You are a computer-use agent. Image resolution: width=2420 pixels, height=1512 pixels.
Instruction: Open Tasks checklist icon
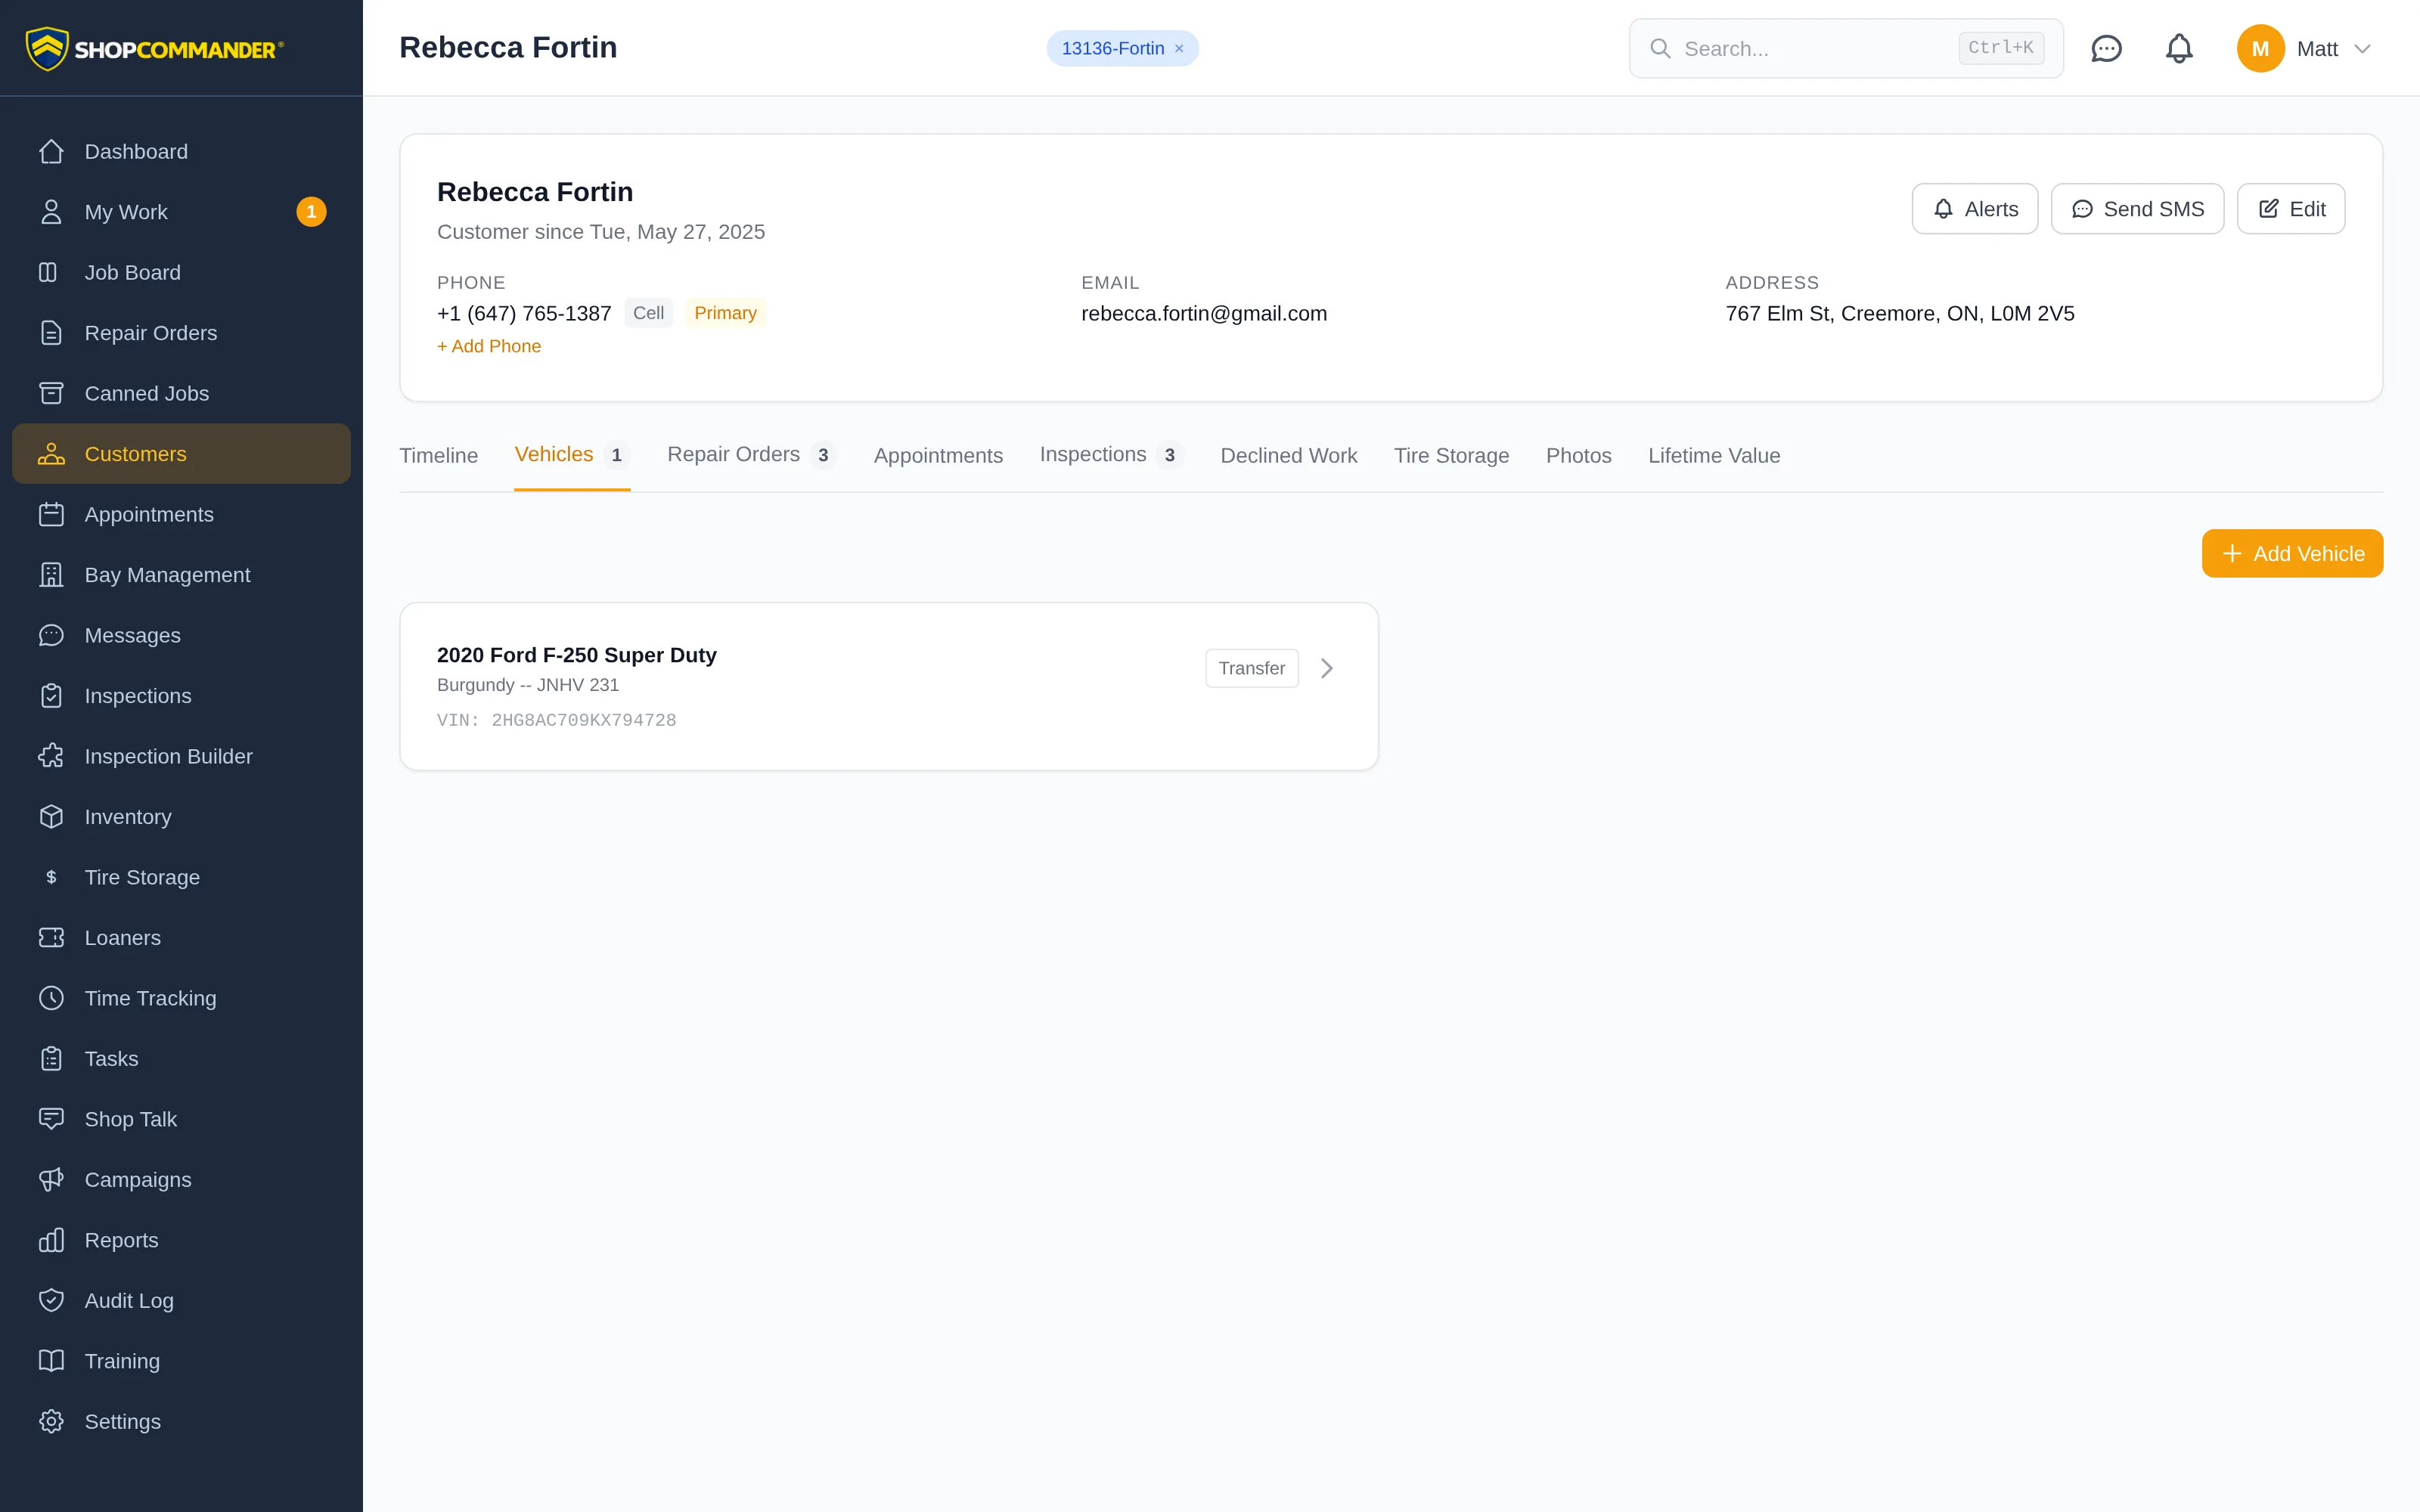coord(51,1059)
